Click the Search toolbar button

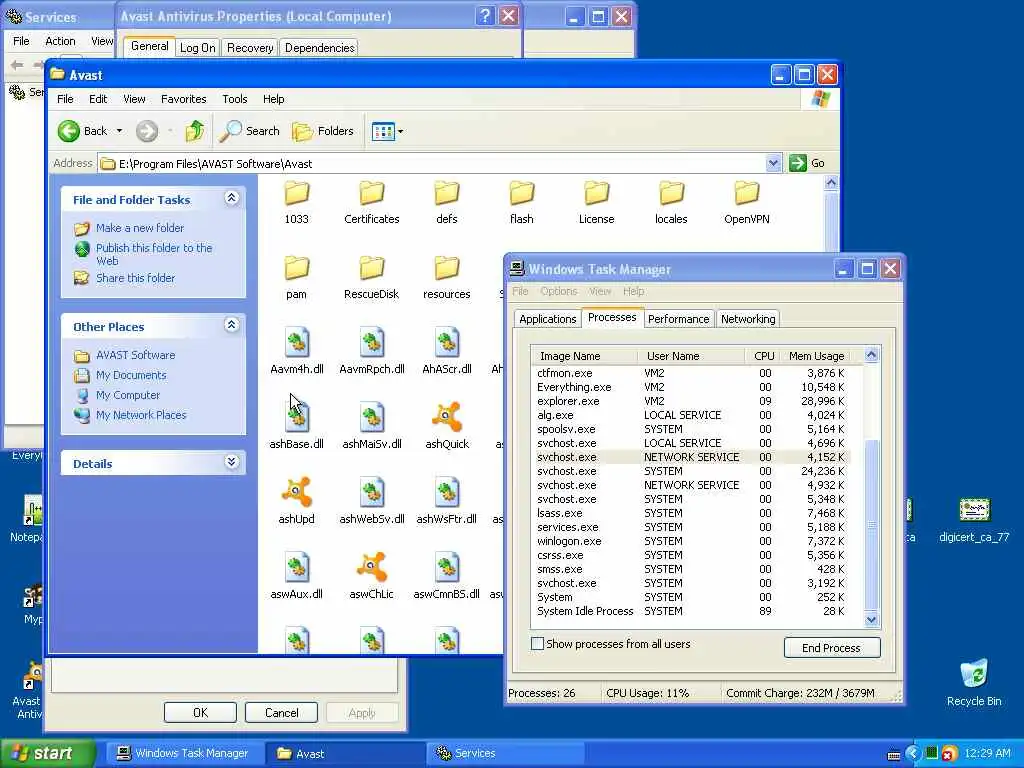click(249, 131)
